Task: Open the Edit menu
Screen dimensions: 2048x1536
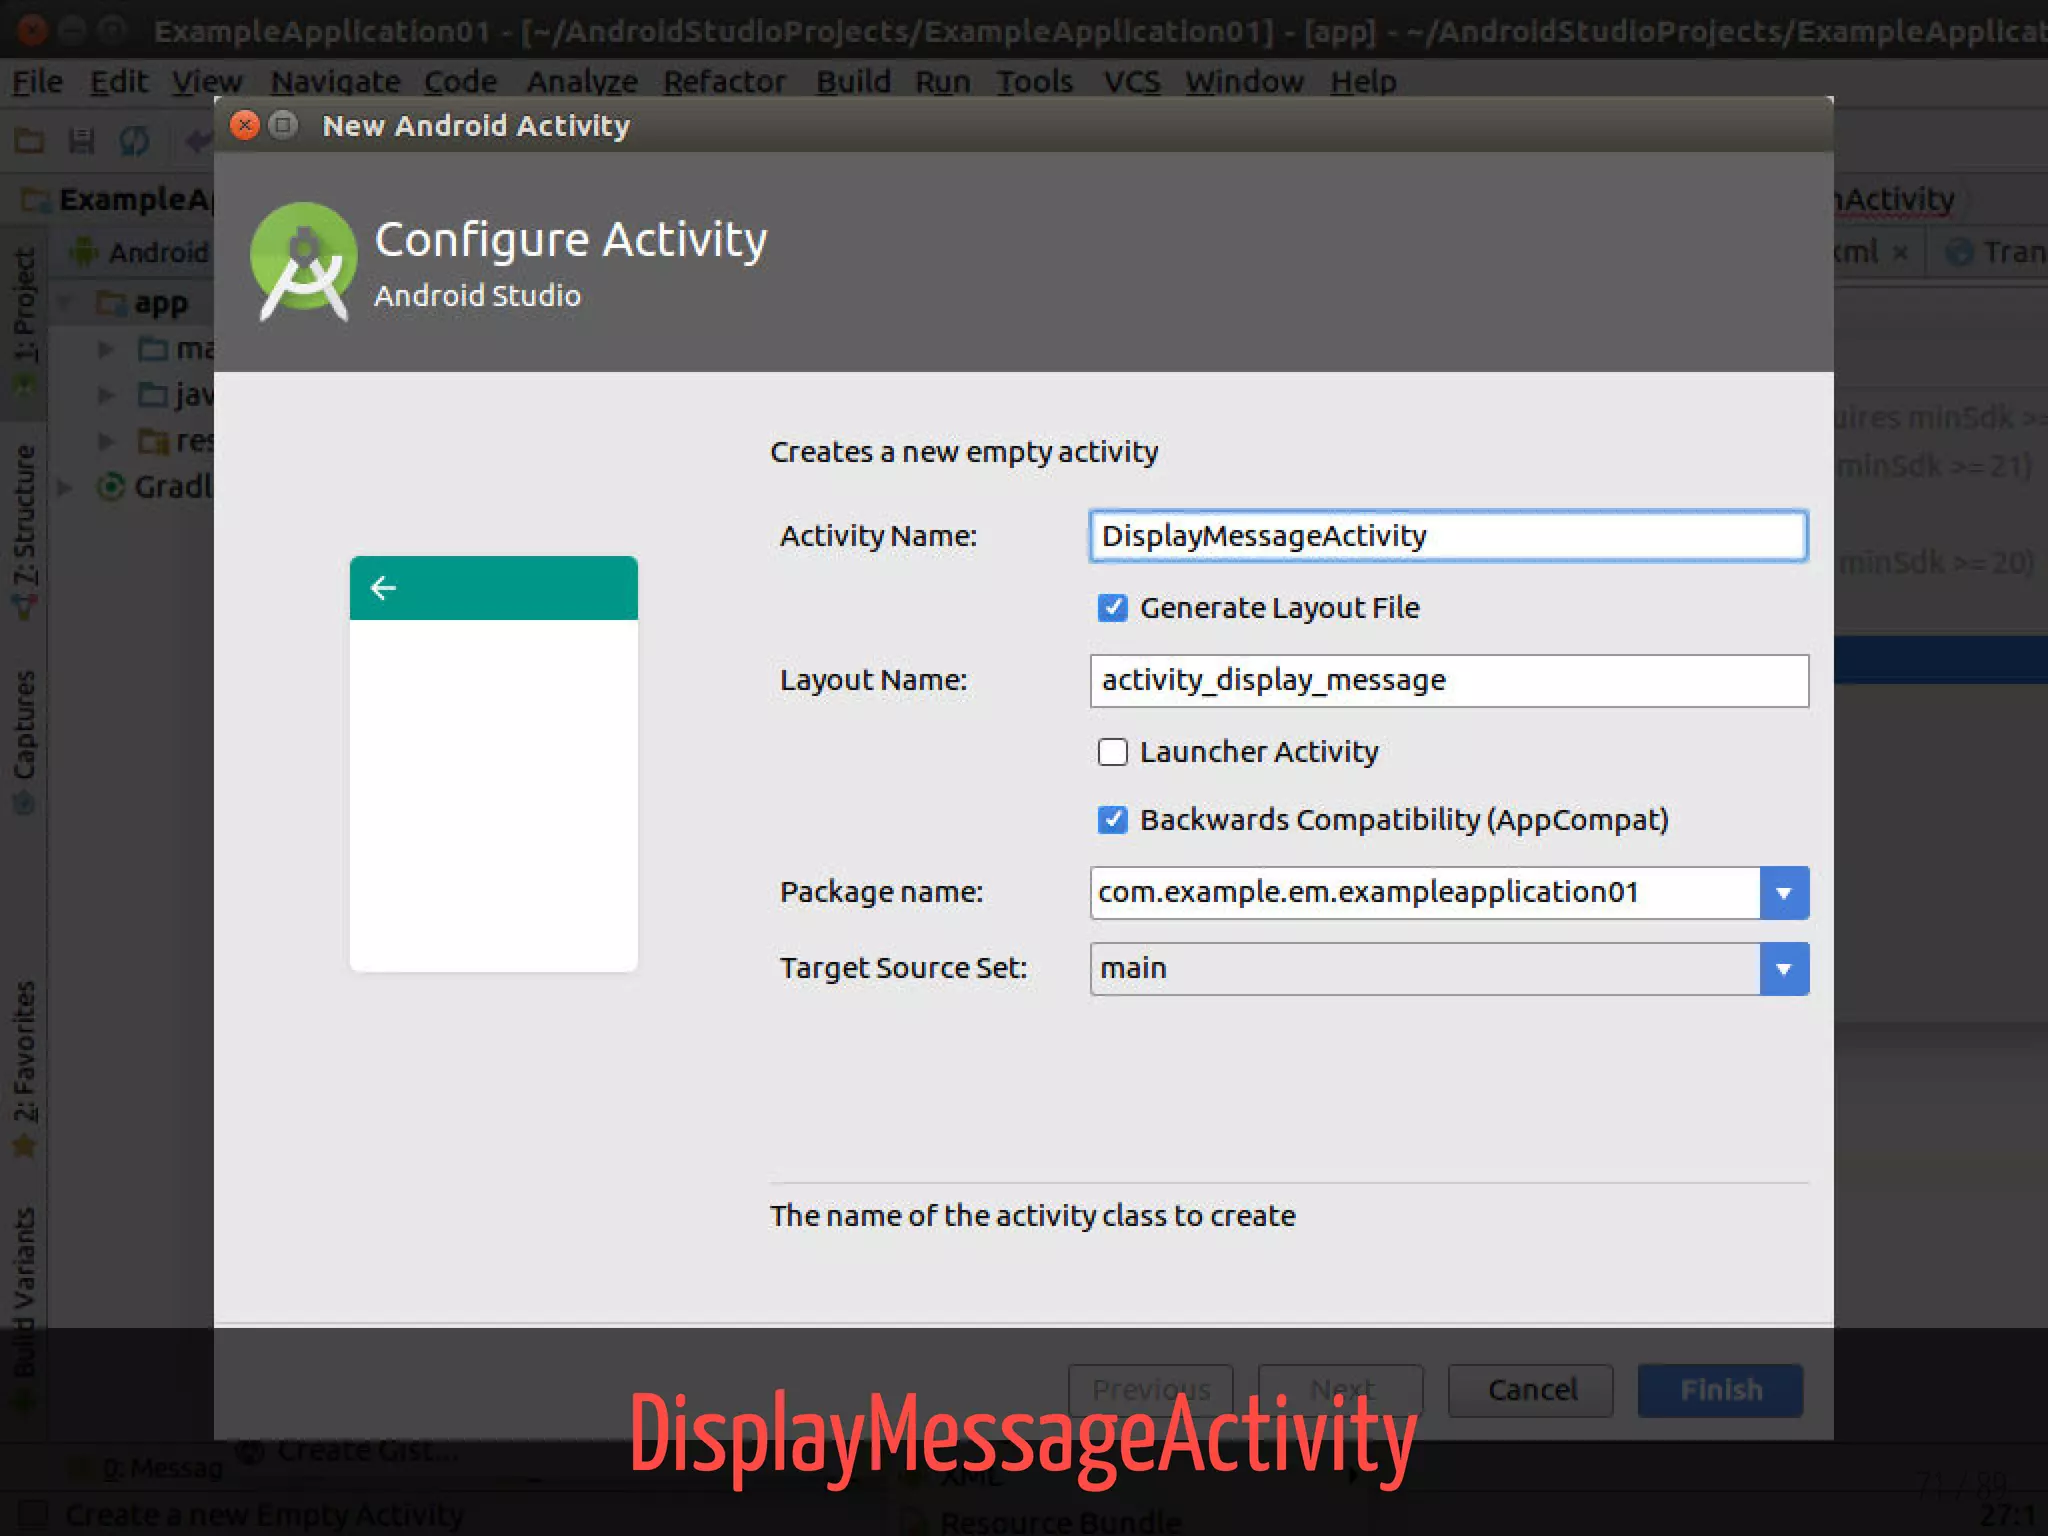Action: pos(118,81)
